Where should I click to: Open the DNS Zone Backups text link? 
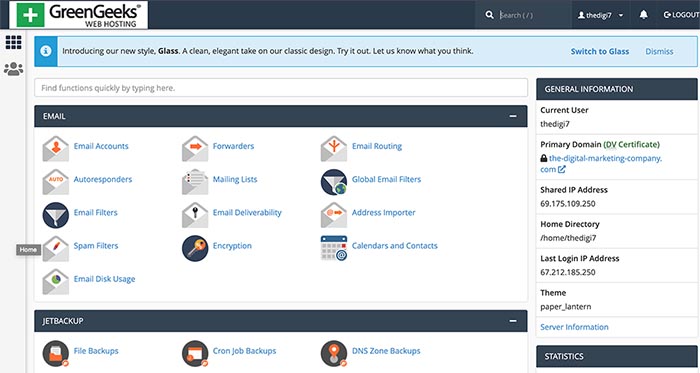(x=386, y=351)
